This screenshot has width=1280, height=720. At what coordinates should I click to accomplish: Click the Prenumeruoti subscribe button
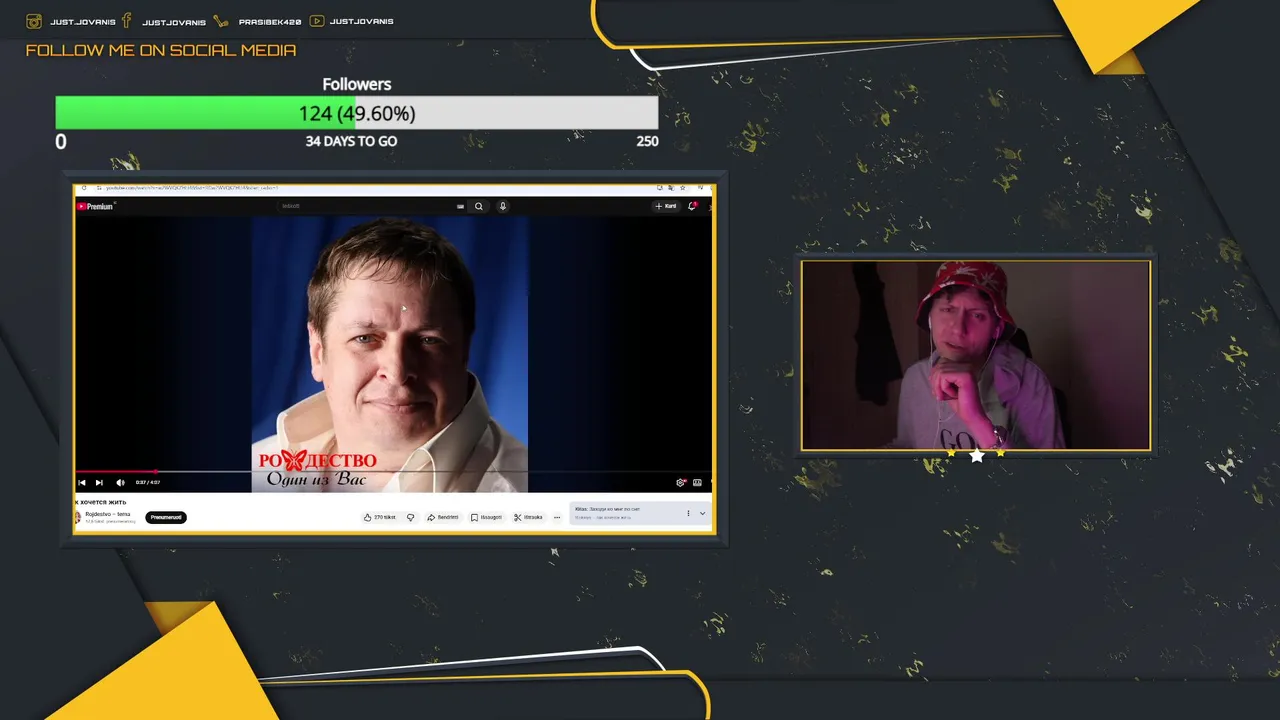coord(166,517)
